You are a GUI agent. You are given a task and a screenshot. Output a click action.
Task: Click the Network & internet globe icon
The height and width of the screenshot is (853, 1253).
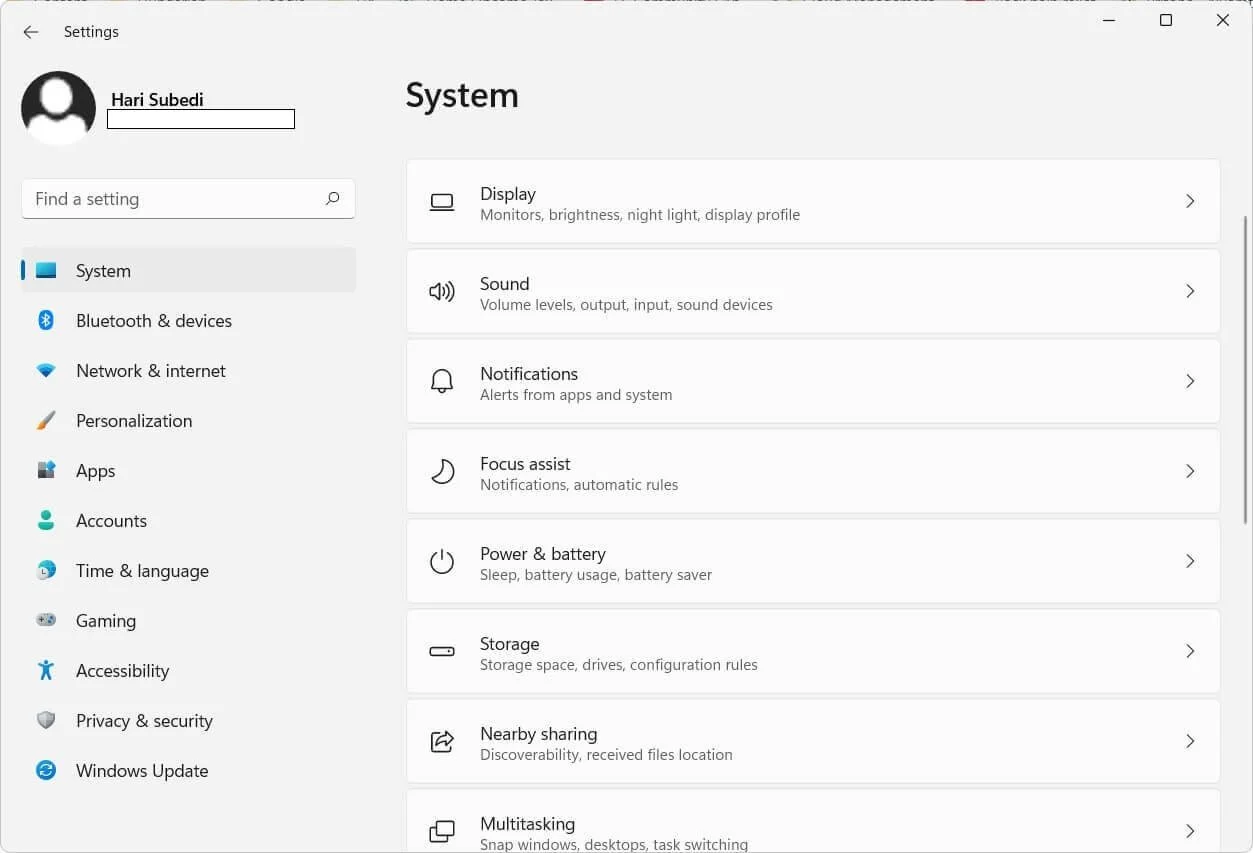[46, 370]
